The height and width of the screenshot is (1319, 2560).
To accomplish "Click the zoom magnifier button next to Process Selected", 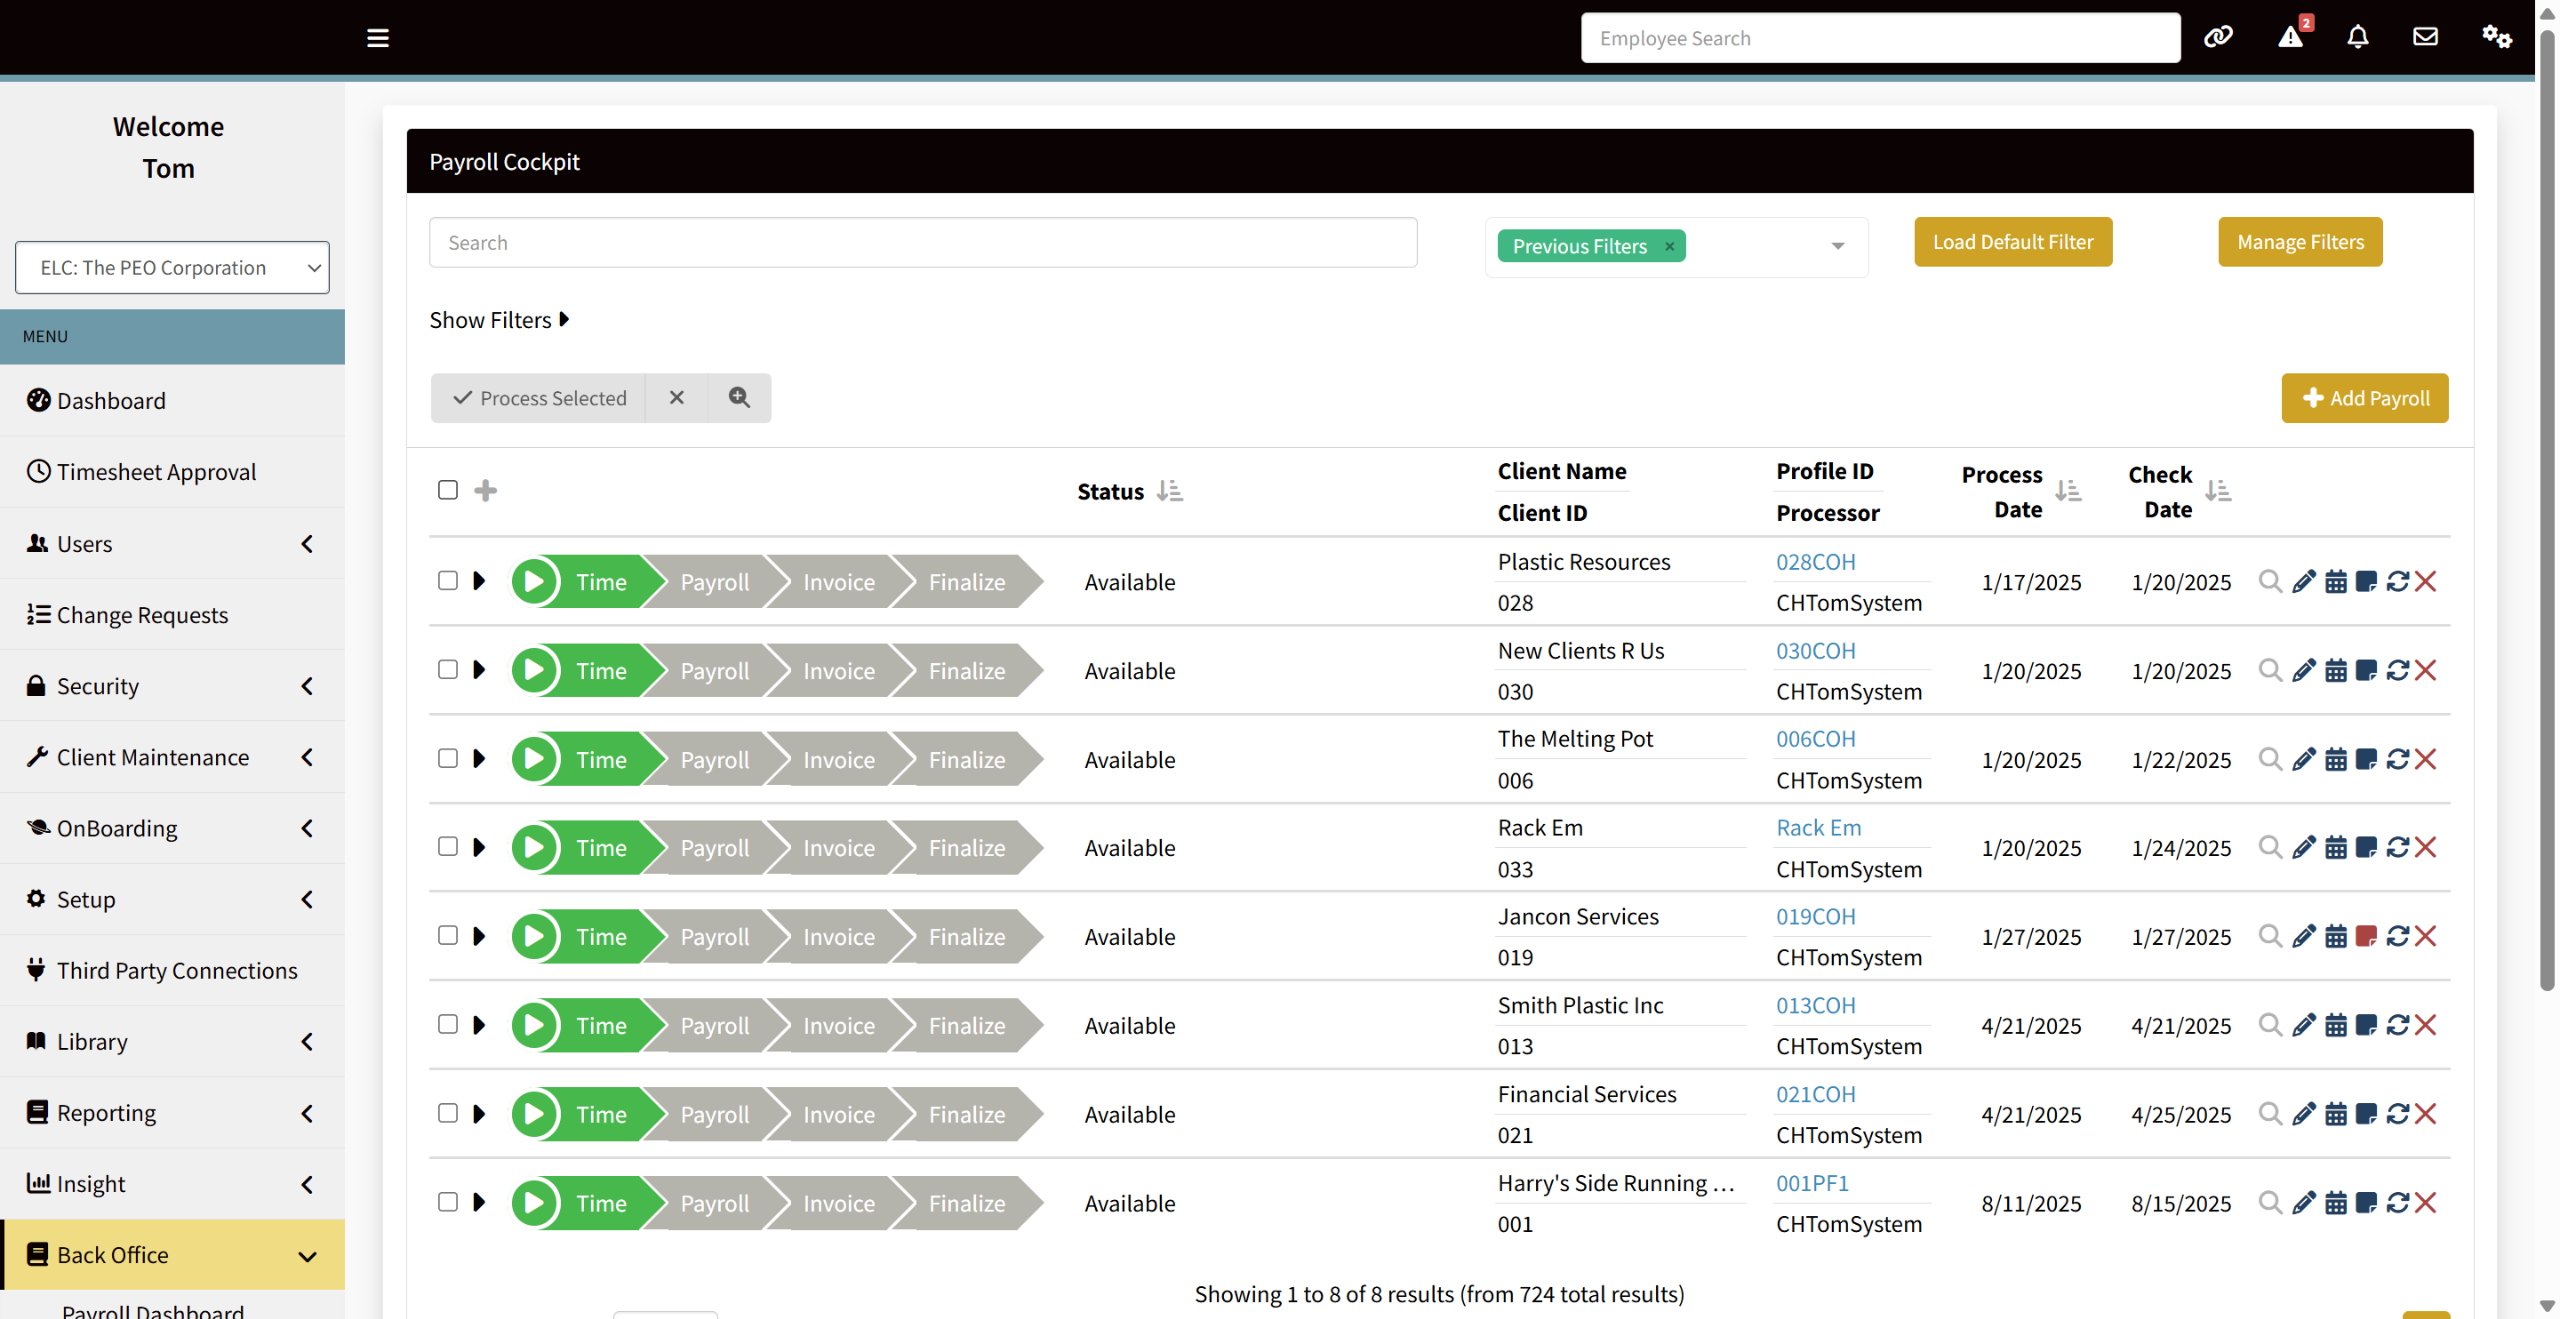I will [739, 398].
